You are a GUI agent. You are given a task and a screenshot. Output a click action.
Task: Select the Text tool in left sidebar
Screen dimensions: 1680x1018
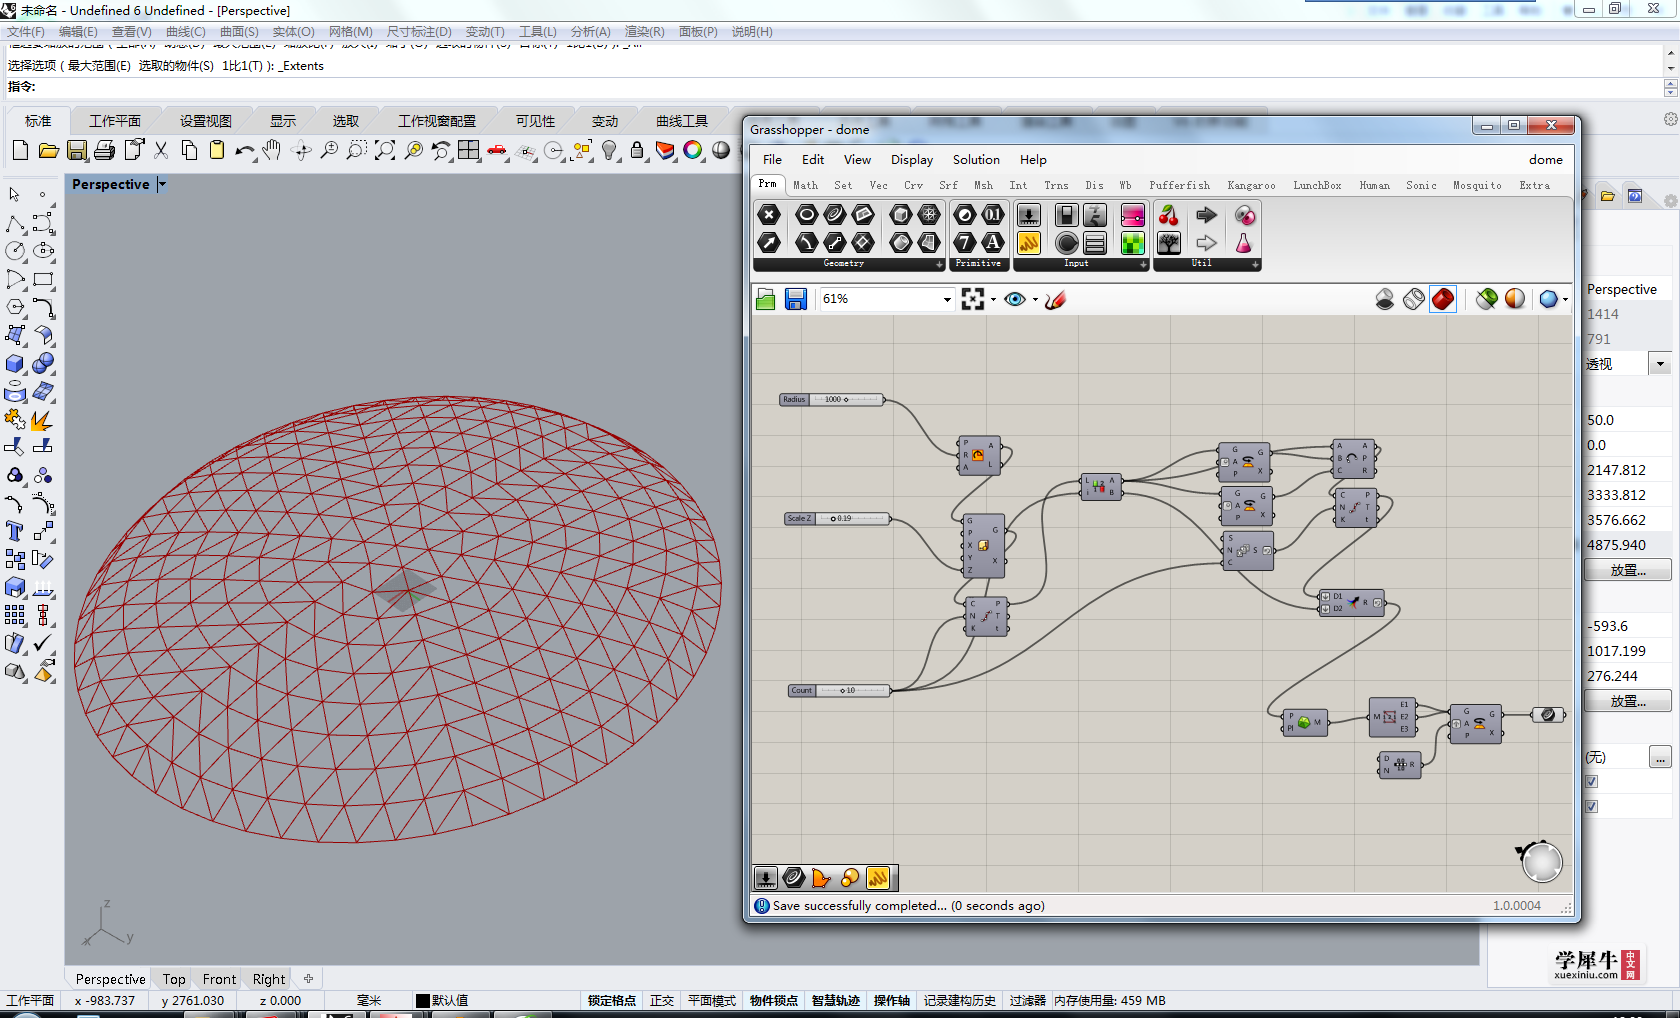pyautogui.click(x=16, y=531)
